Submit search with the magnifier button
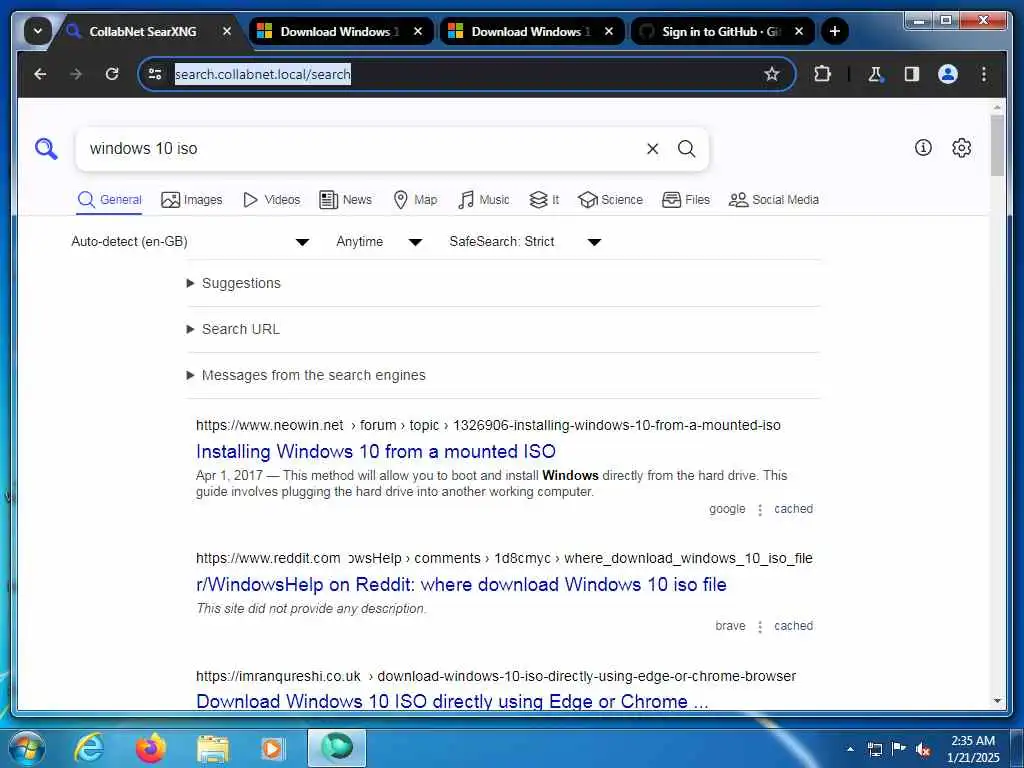This screenshot has height=768, width=1024. (686, 149)
